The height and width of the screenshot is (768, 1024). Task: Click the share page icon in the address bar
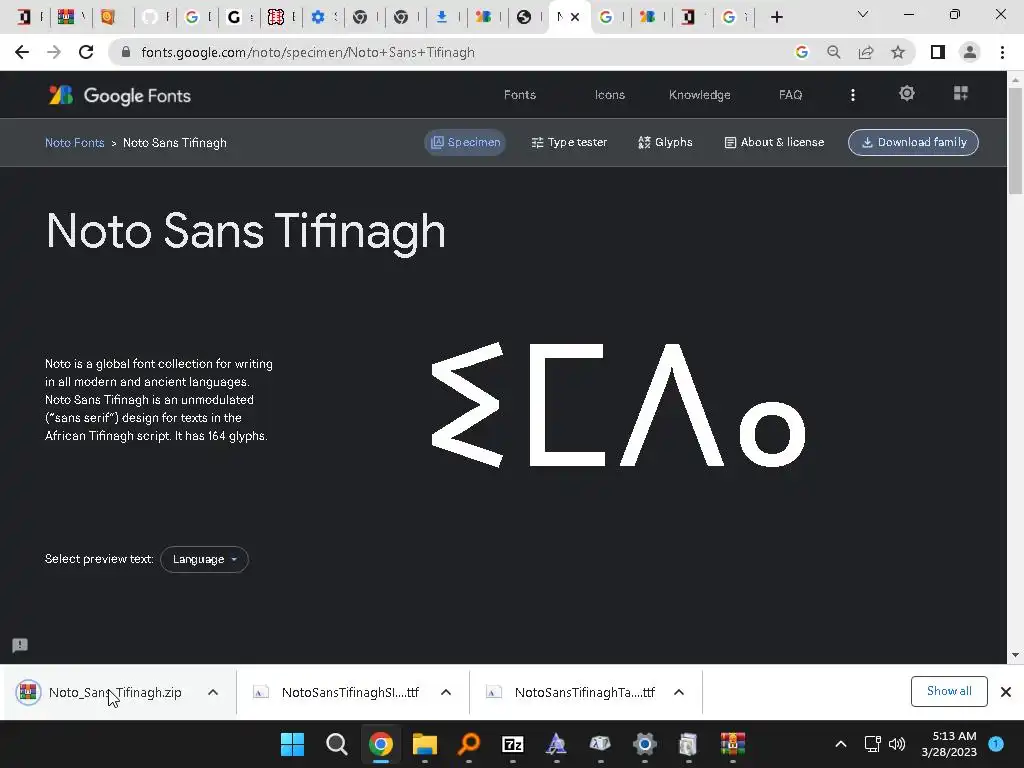pyautogui.click(x=866, y=52)
